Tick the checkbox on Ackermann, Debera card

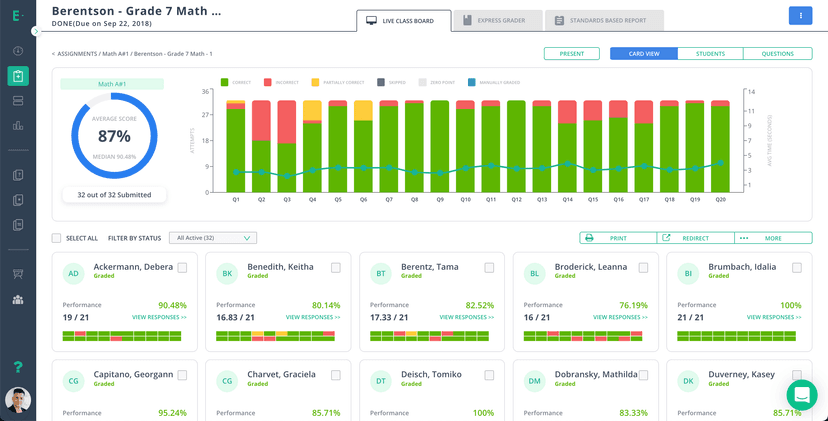point(182,268)
